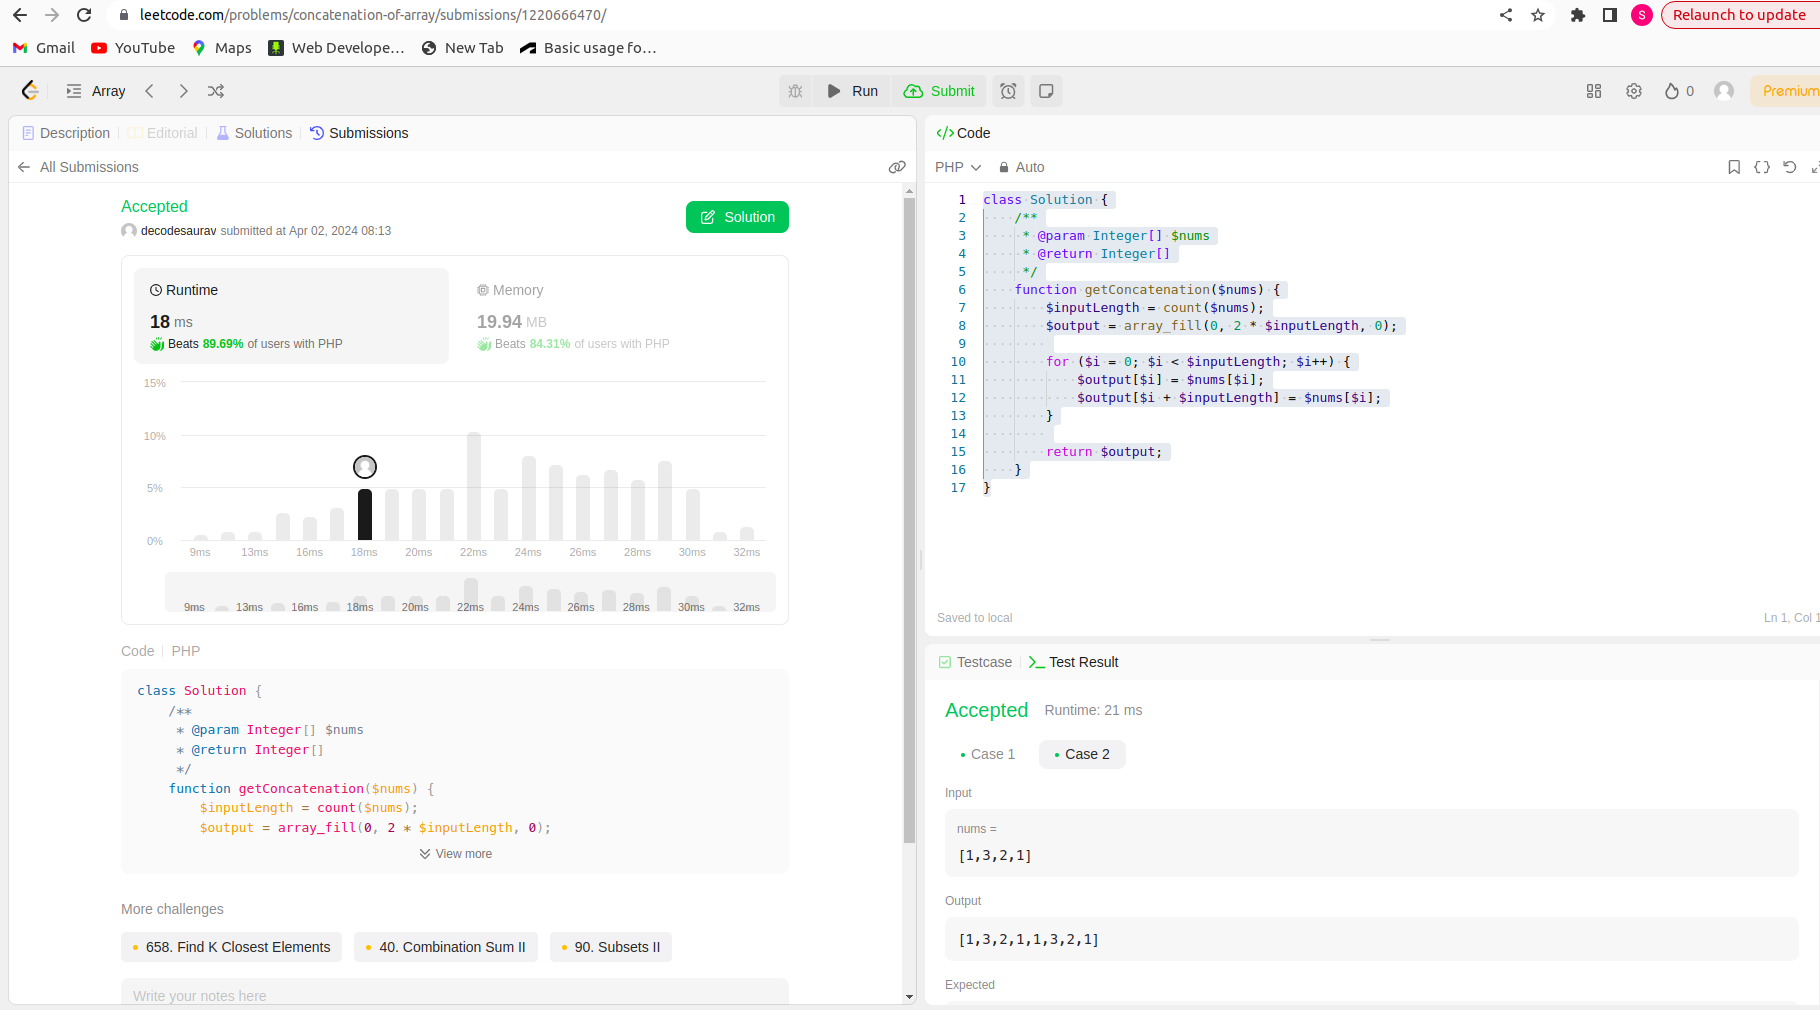
Task: View the daily streak flame counter
Action: (1677, 91)
